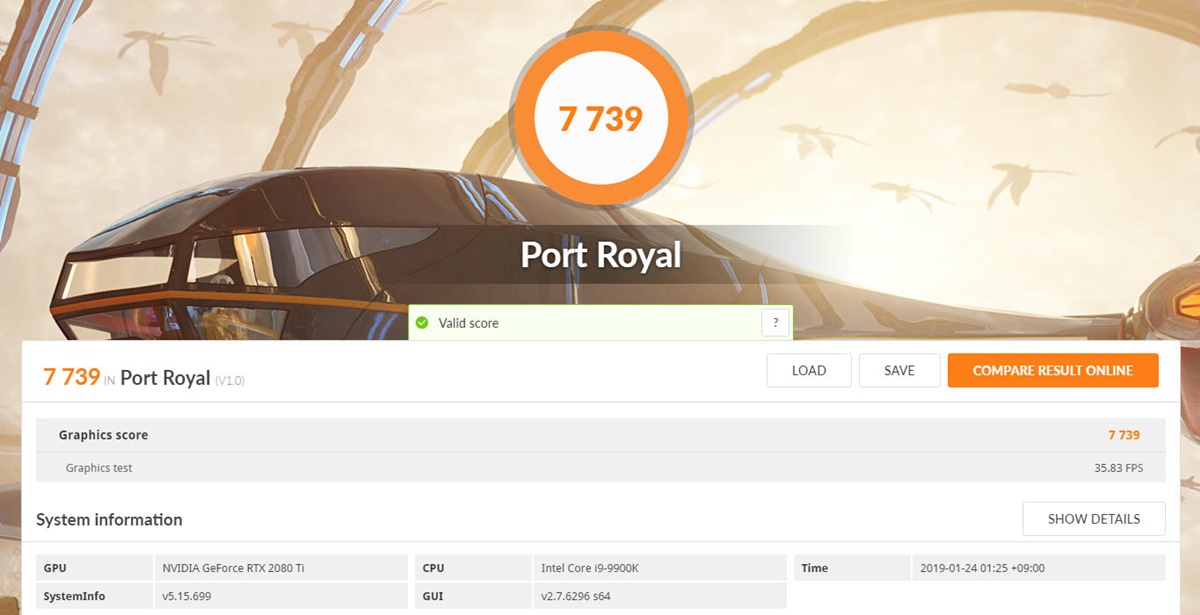Viewport: 1200px width, 615px height.
Task: Click the 35.83 FPS value
Action: coord(1119,468)
